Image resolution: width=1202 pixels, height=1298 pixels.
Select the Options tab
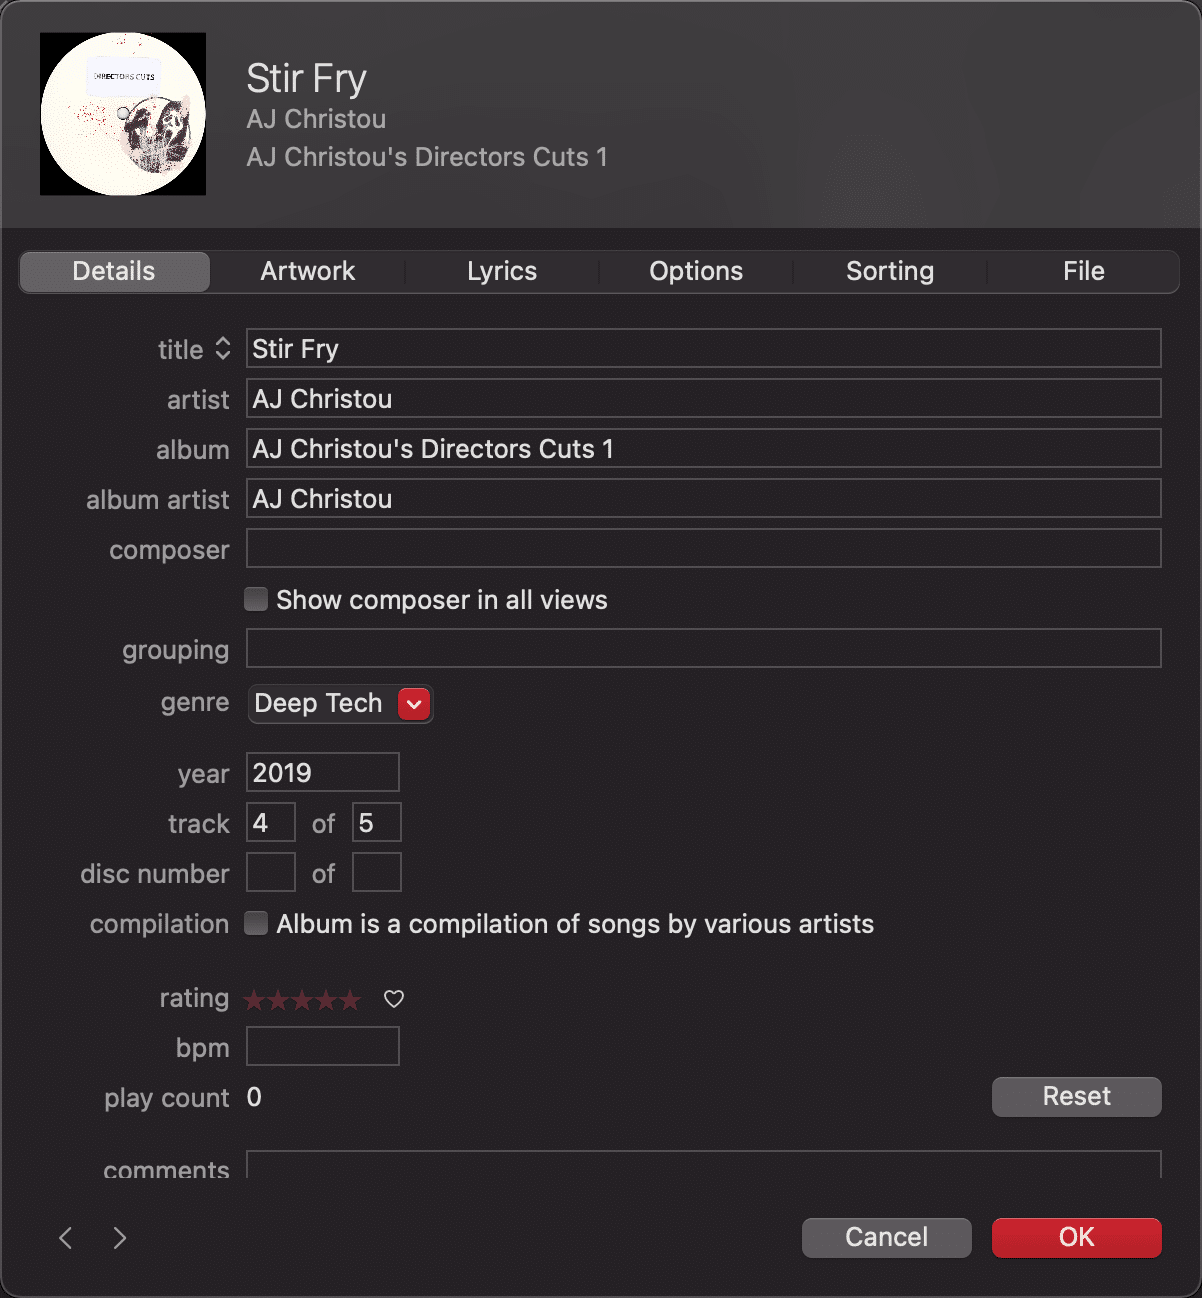point(696,271)
